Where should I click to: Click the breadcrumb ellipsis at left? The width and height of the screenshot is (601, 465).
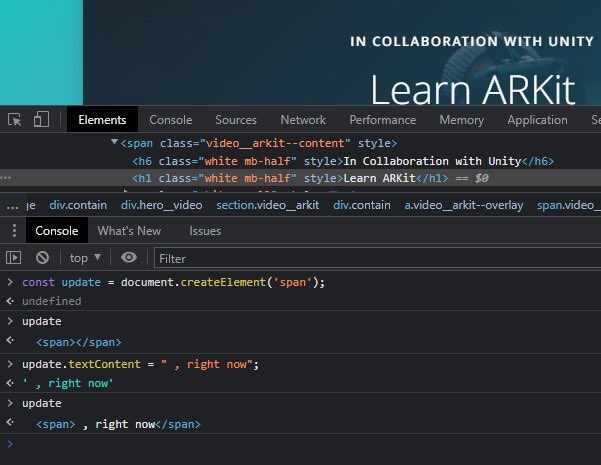pos(12,206)
